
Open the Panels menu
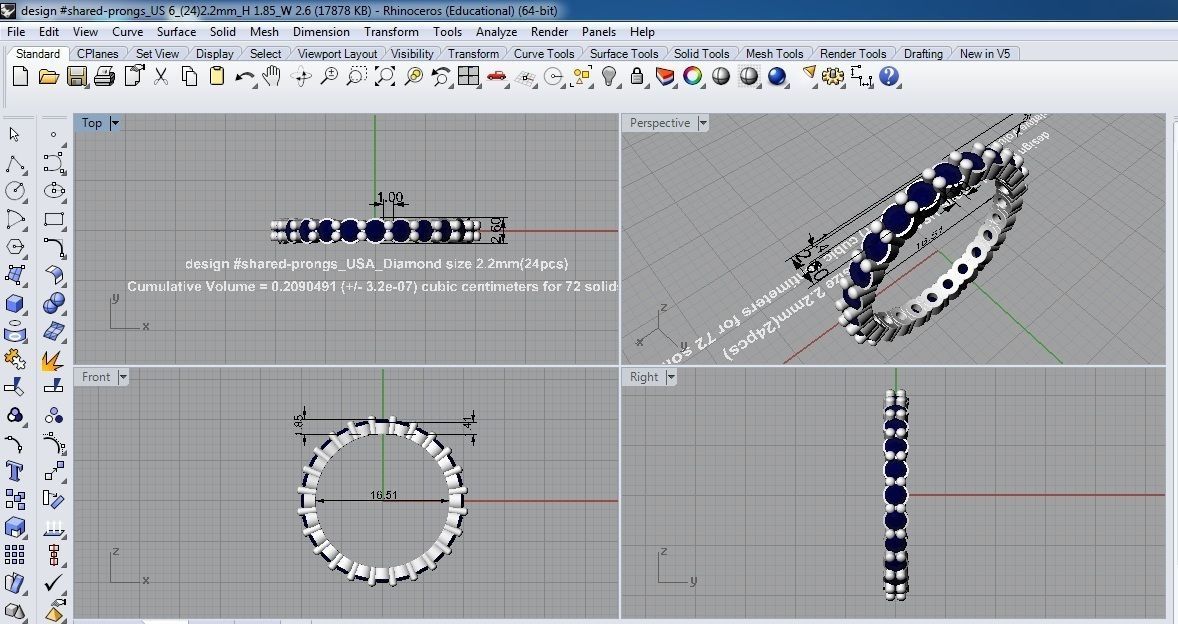pyautogui.click(x=599, y=32)
